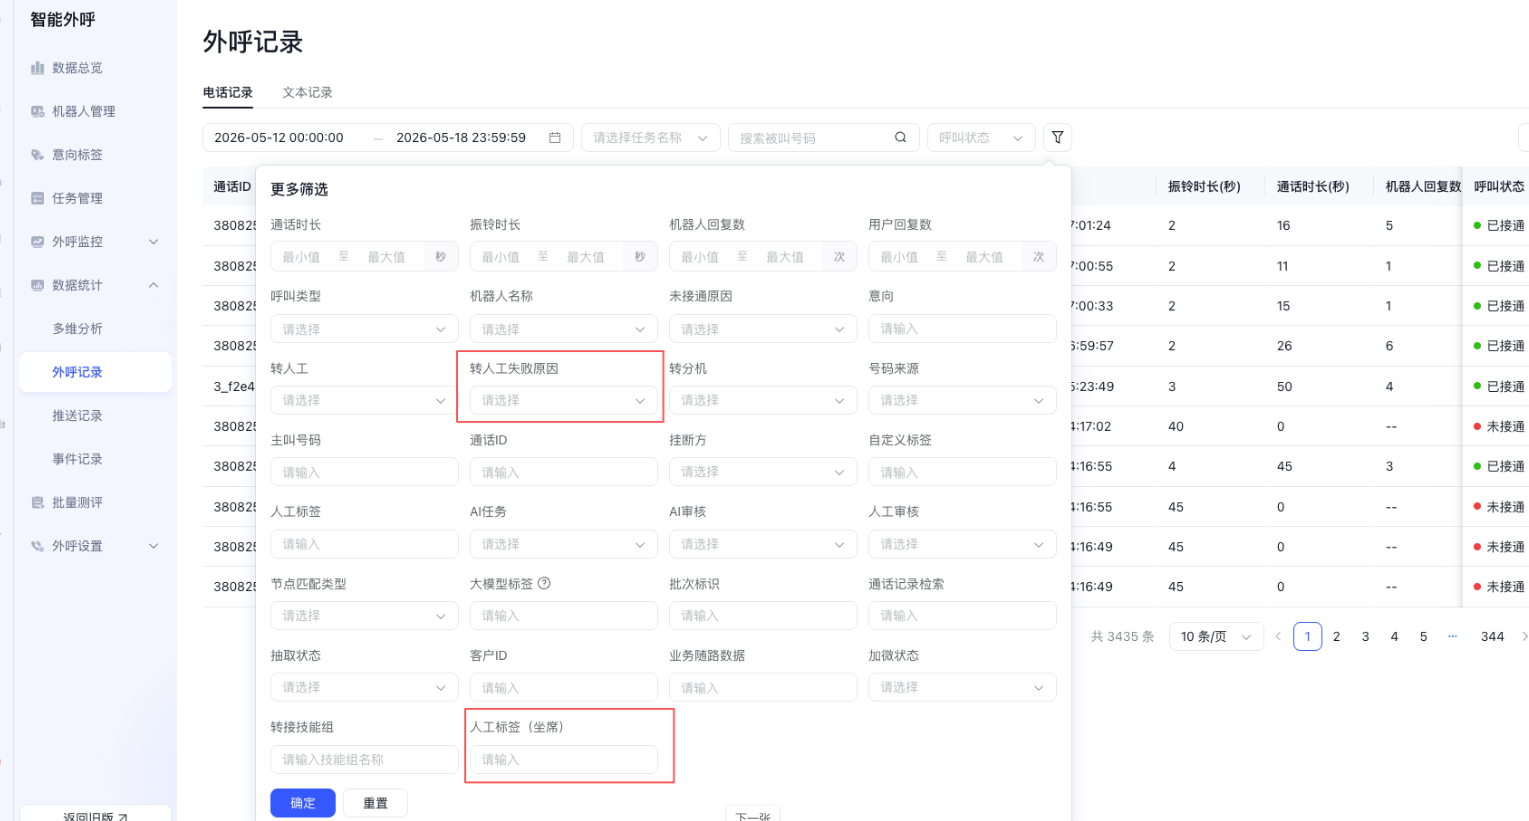
Task: Click the start date 2026-05-12 field
Action: pyautogui.click(x=279, y=138)
